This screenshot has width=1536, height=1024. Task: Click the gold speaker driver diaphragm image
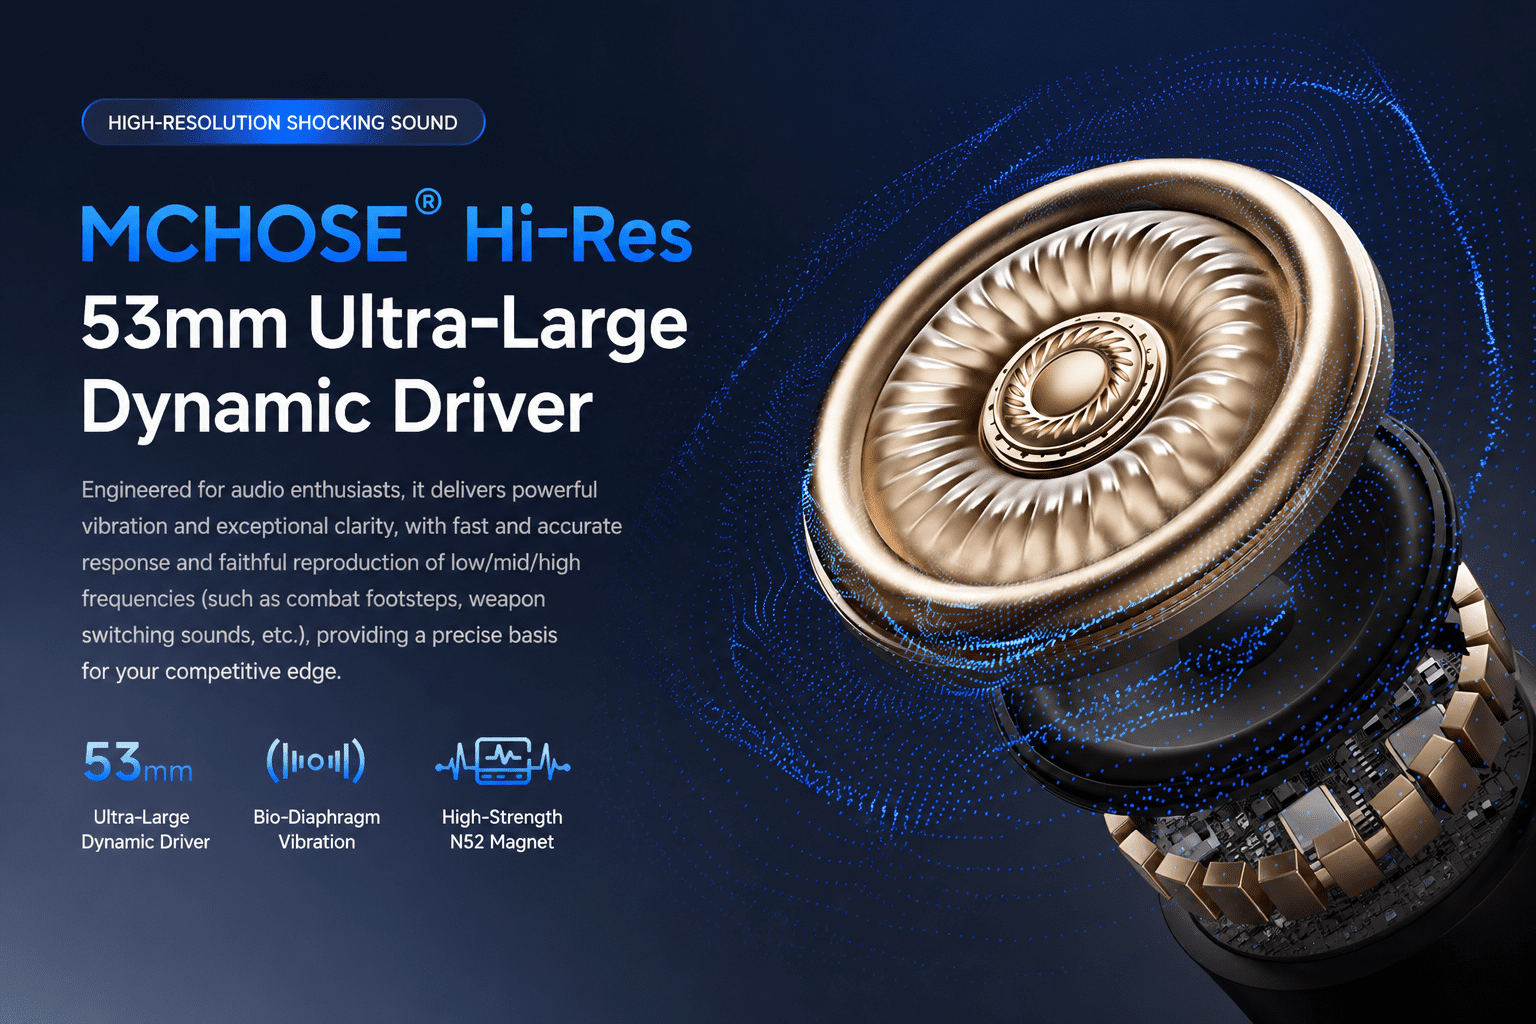pyautogui.click(x=1098, y=410)
